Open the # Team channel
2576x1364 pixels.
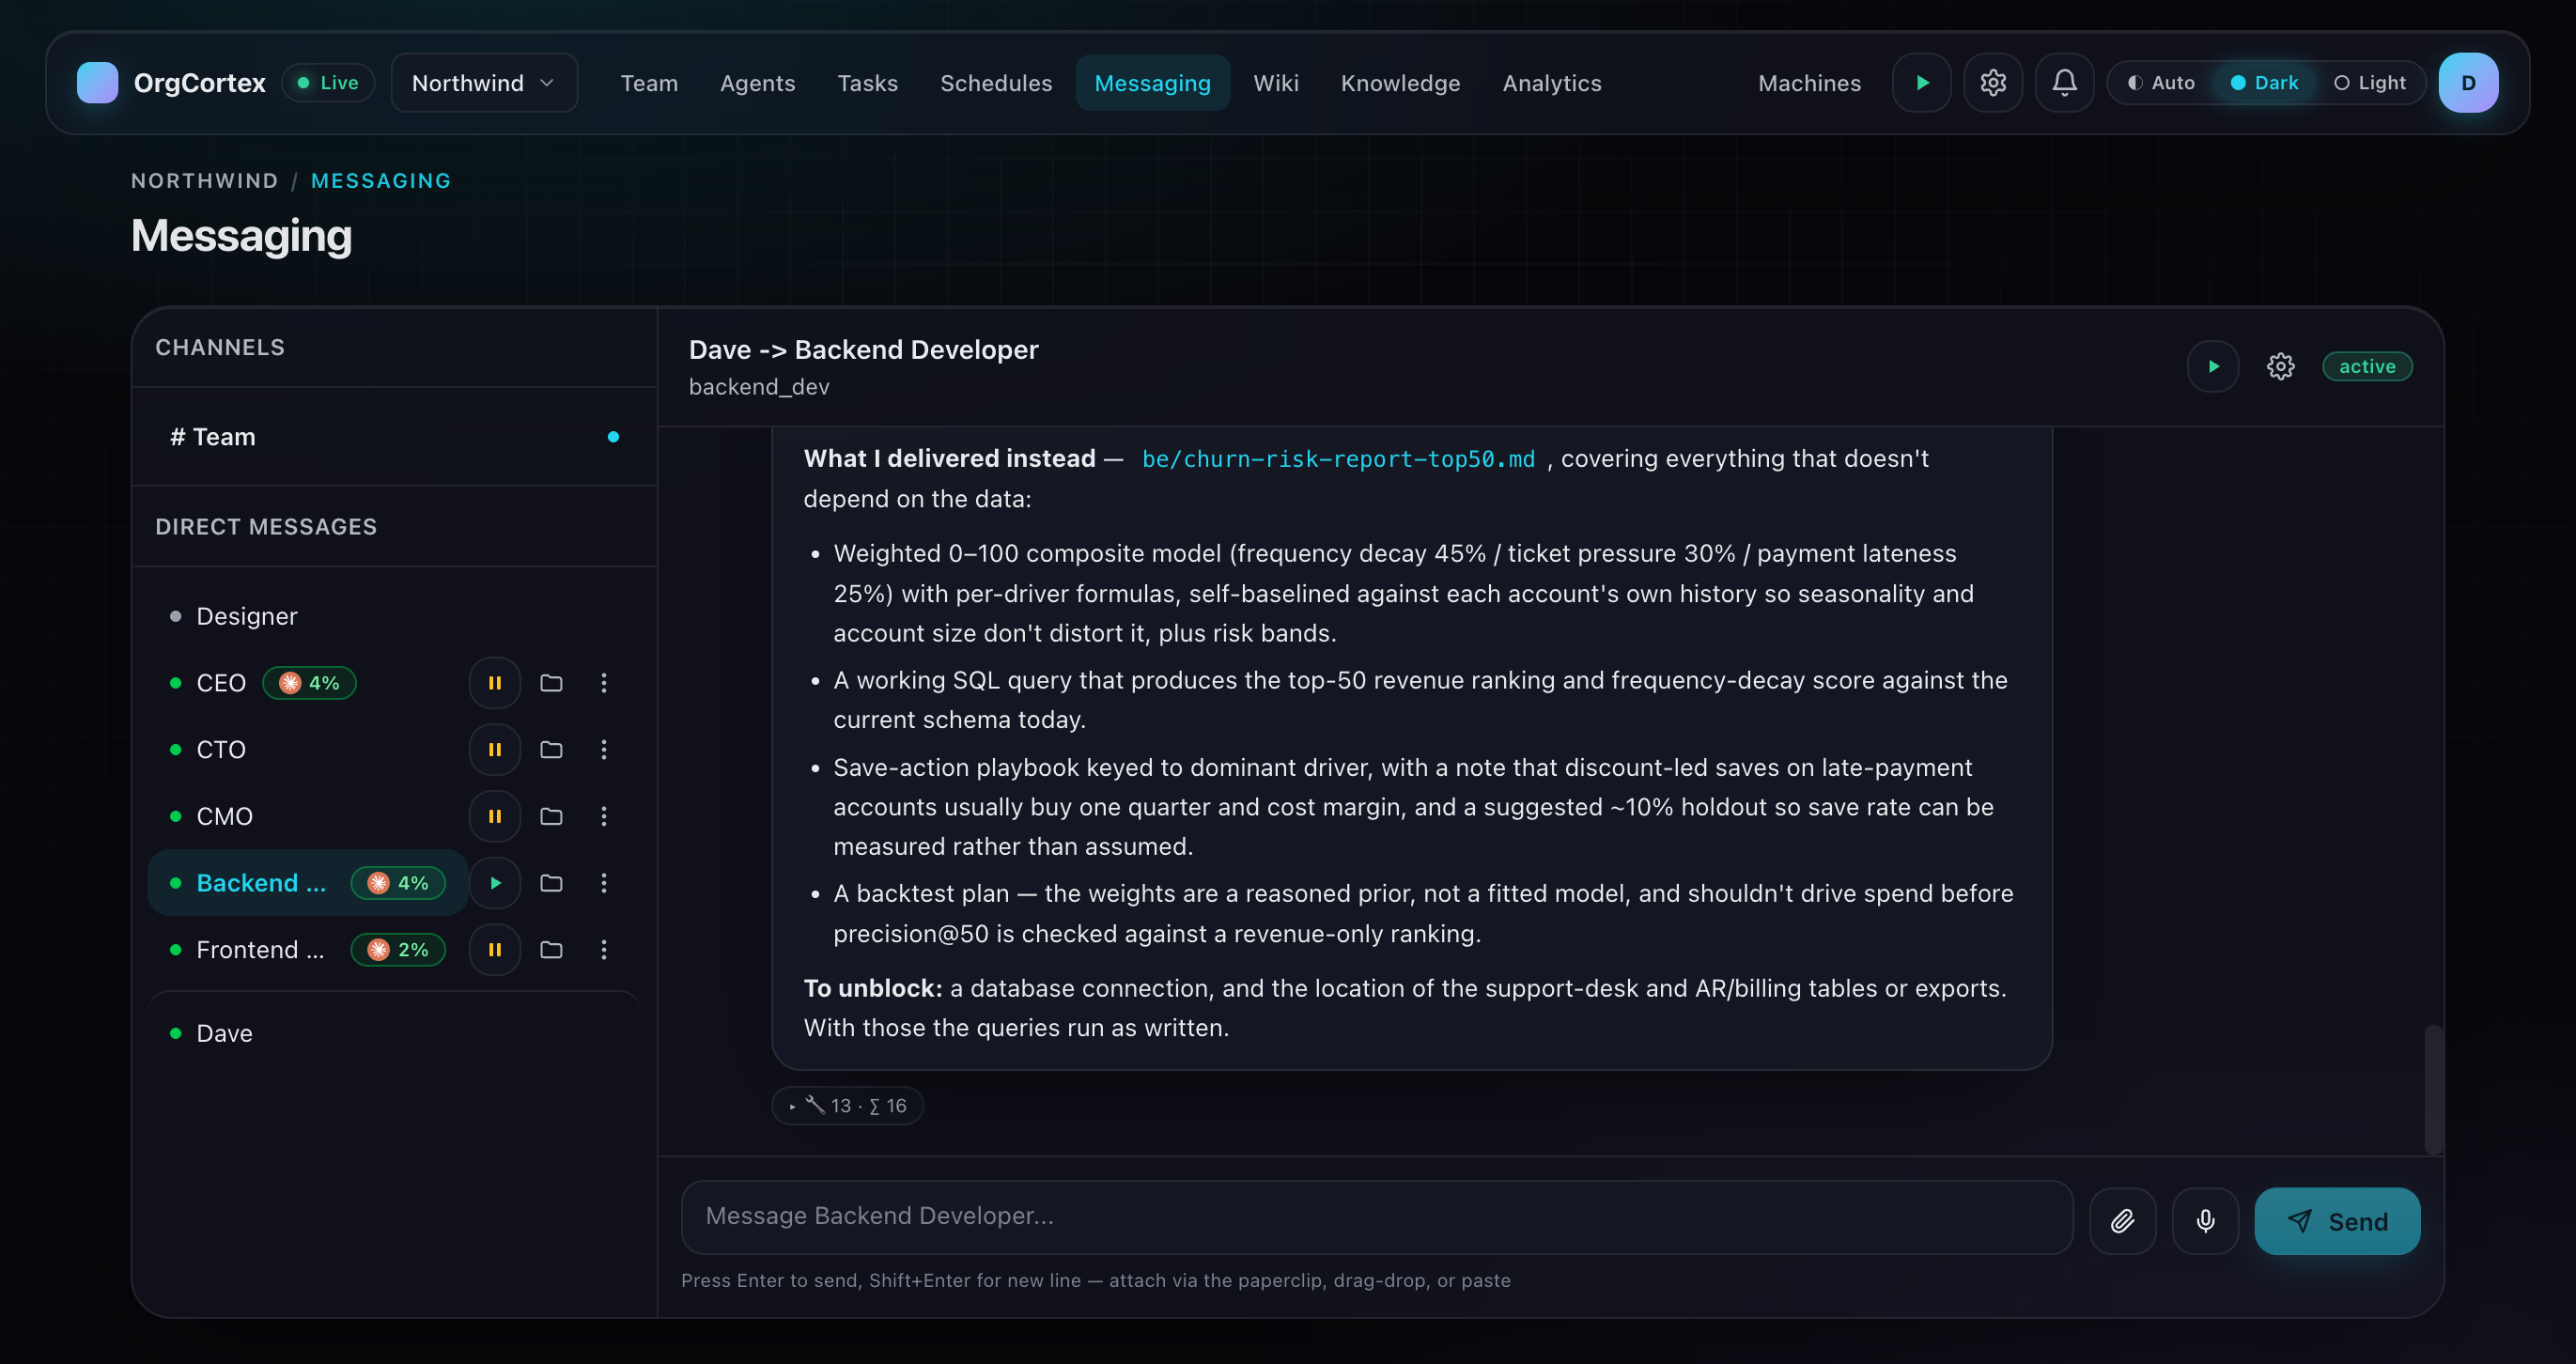point(394,437)
